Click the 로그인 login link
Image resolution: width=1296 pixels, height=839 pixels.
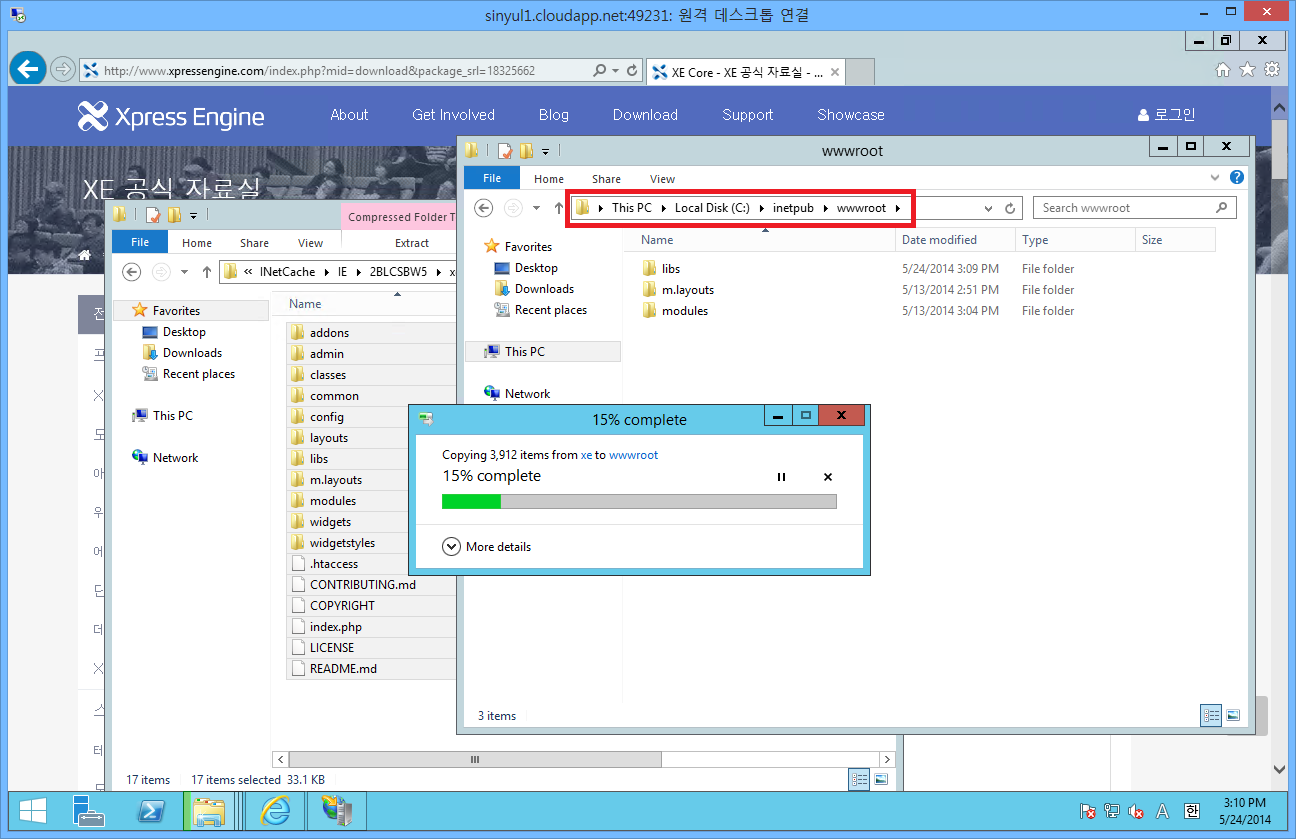[1166, 115]
